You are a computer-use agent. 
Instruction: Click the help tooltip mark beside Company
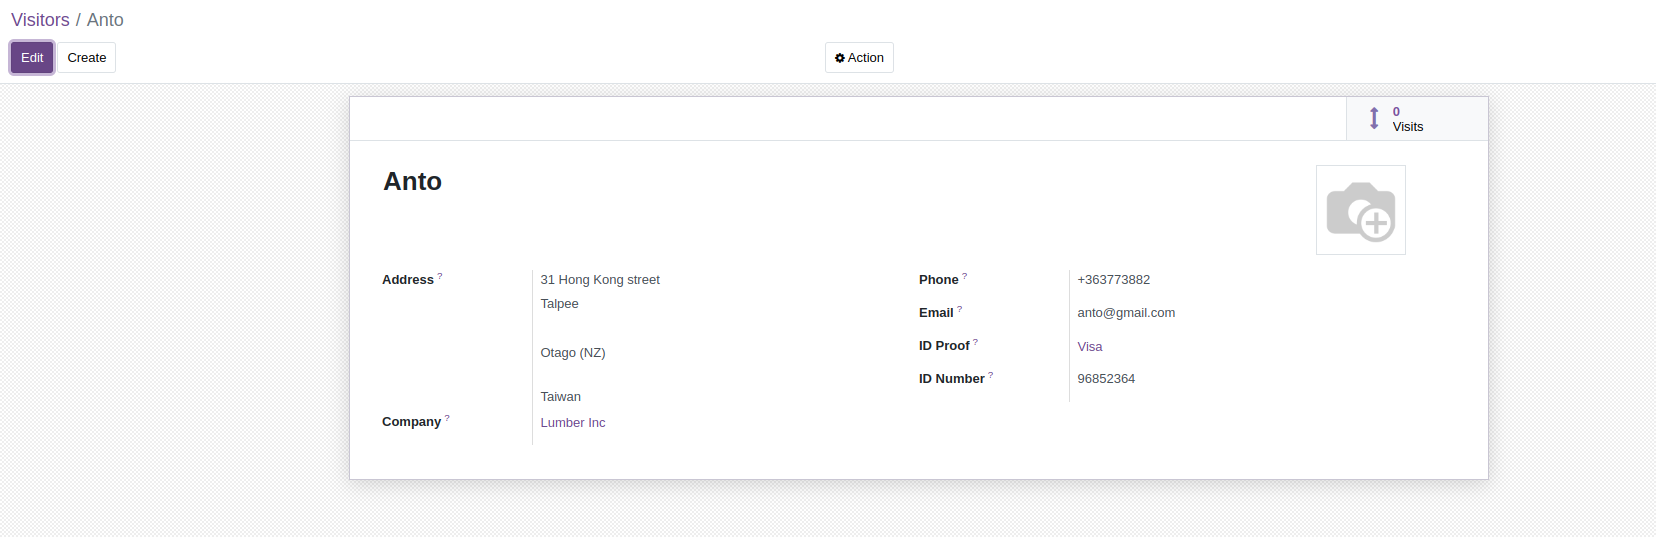point(447,418)
